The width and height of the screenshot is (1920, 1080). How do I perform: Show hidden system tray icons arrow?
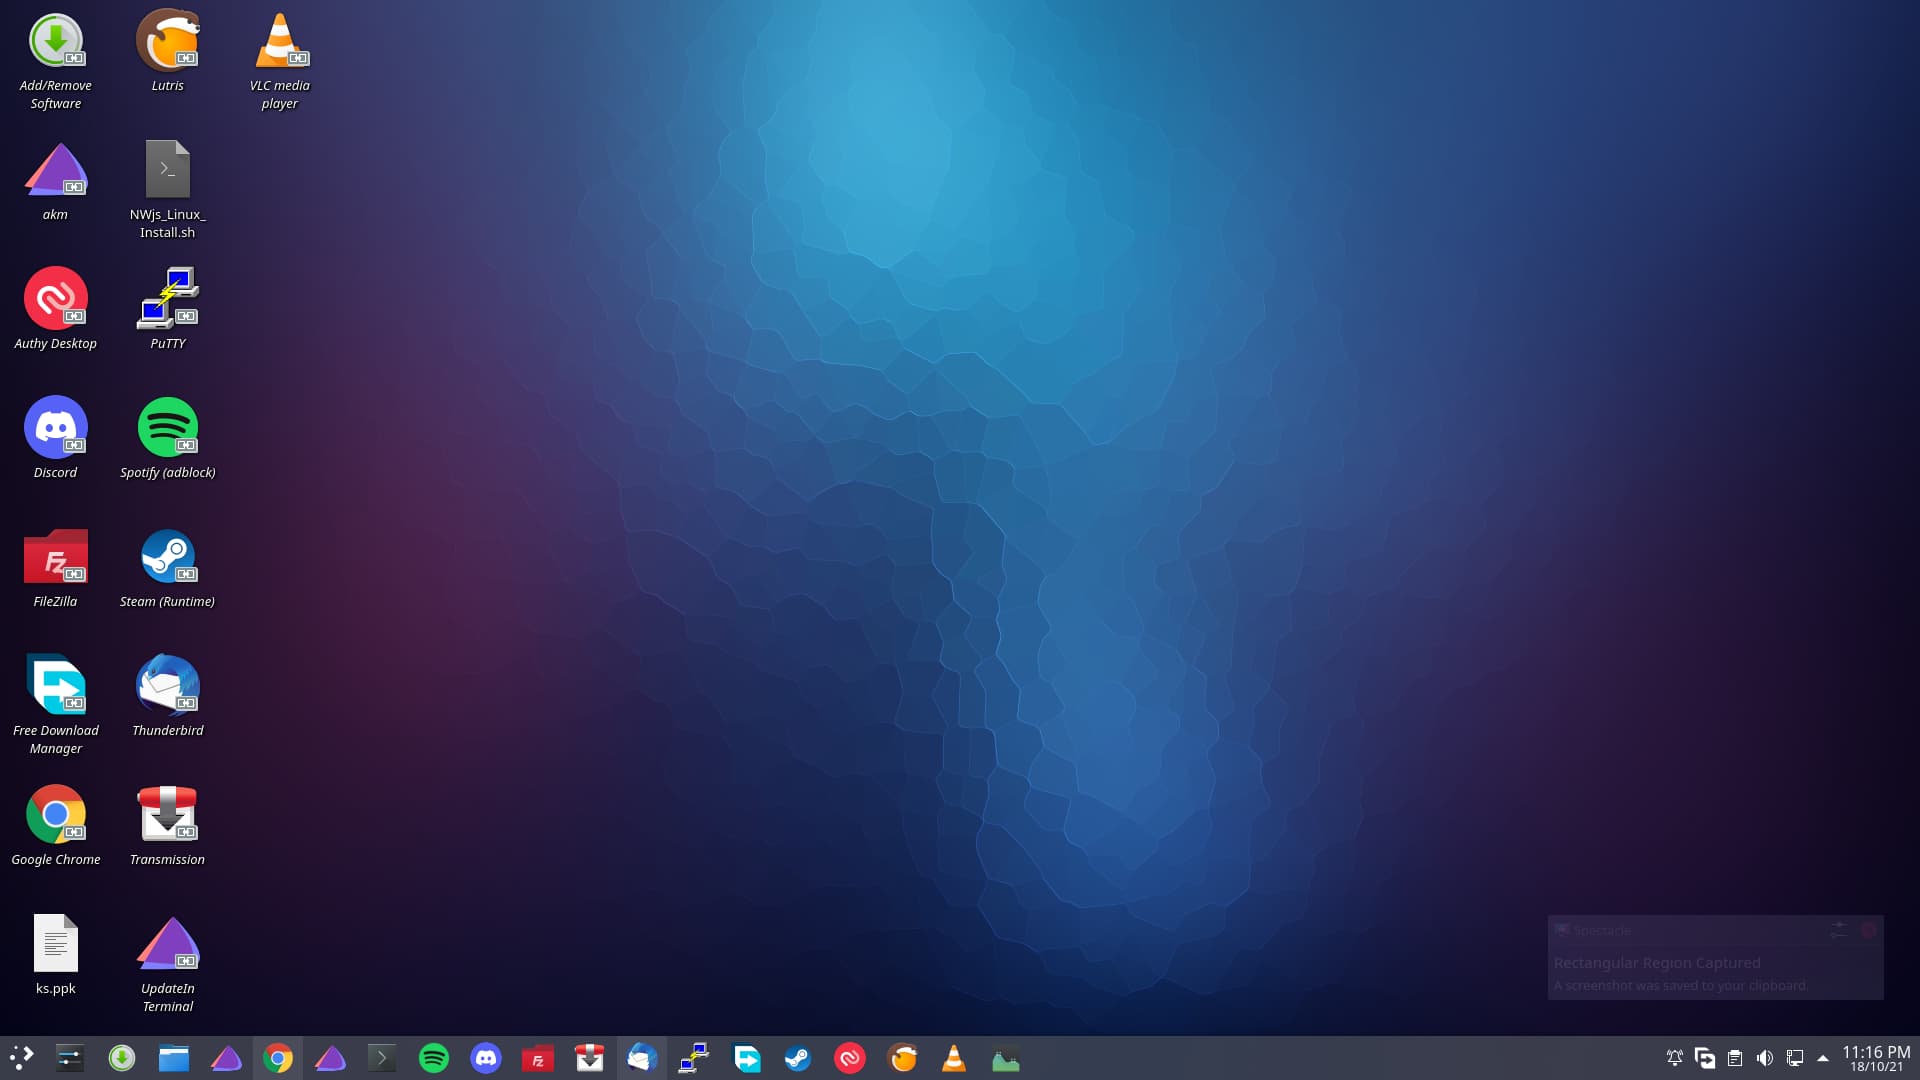click(1823, 1058)
